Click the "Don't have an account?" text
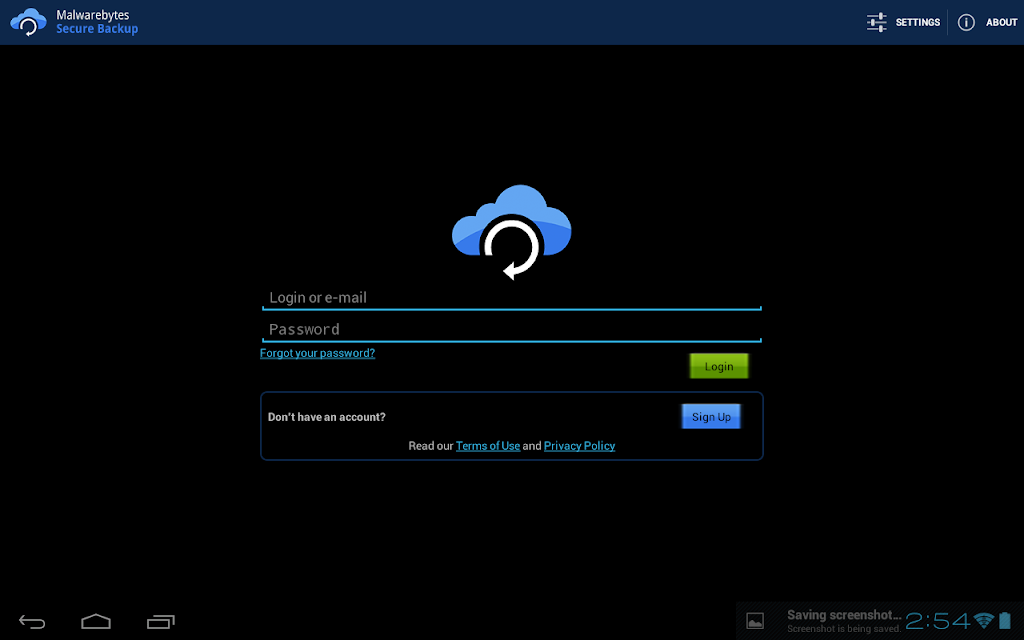The image size is (1024, 640). (x=327, y=417)
